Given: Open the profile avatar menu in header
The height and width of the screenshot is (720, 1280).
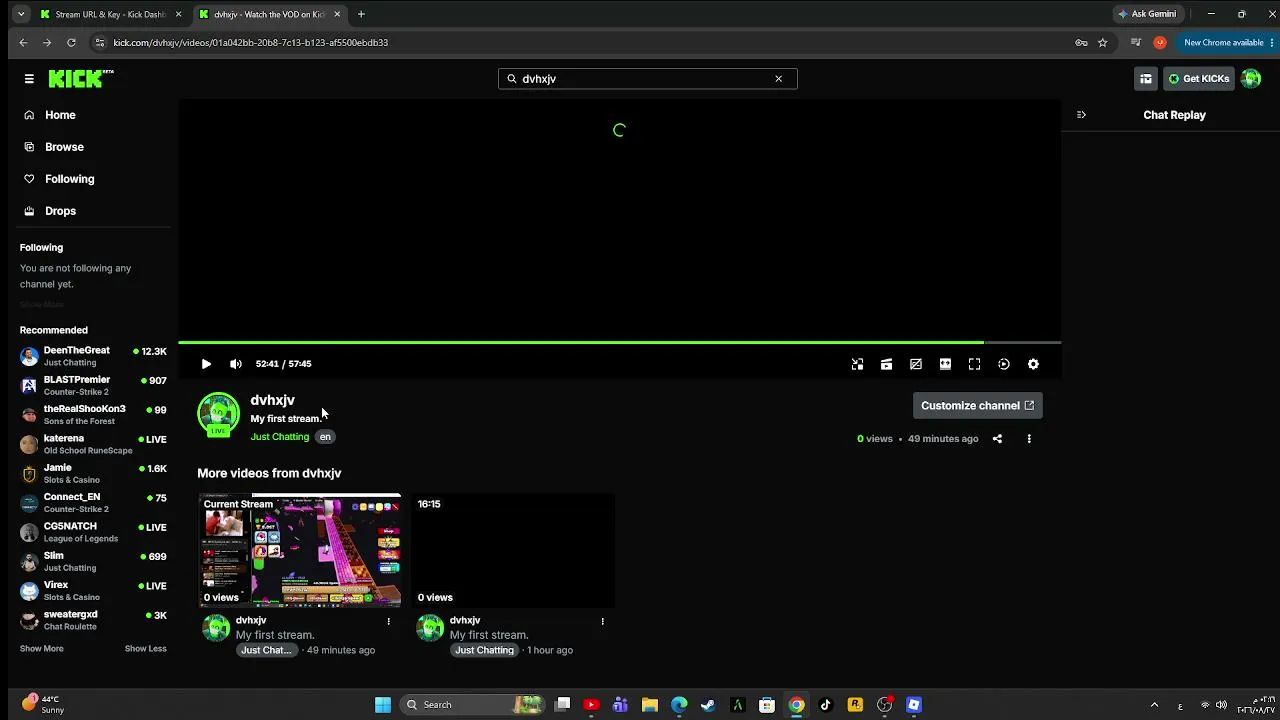Looking at the screenshot, I should [1251, 79].
